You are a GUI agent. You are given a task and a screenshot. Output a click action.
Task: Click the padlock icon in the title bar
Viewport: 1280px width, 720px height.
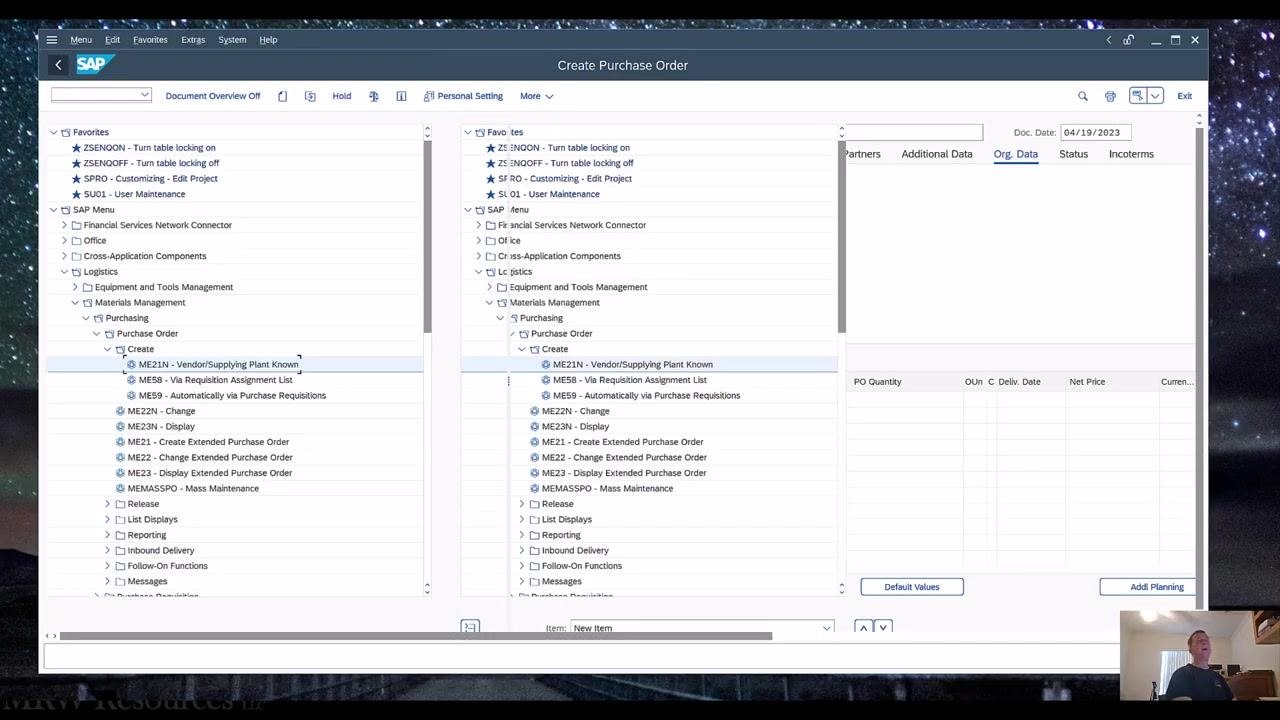pos(1129,40)
